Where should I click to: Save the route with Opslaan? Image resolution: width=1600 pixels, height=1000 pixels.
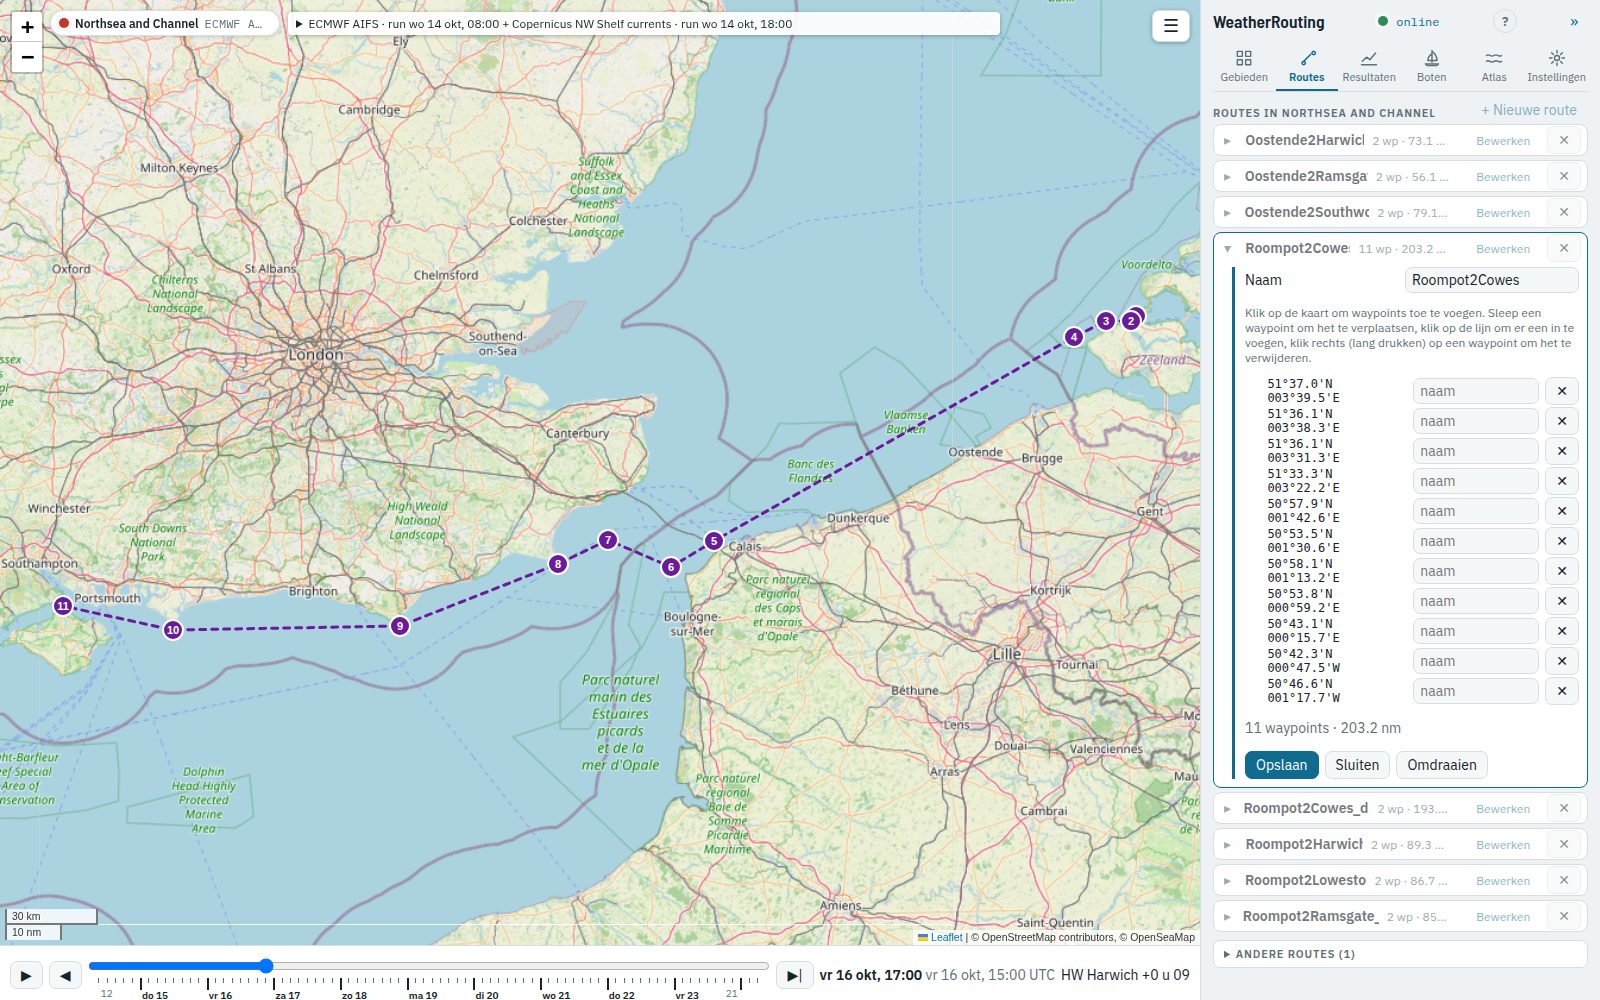click(x=1281, y=765)
